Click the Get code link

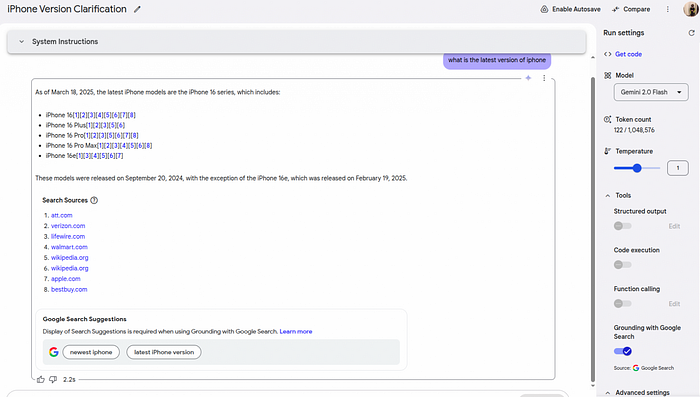pyautogui.click(x=628, y=54)
